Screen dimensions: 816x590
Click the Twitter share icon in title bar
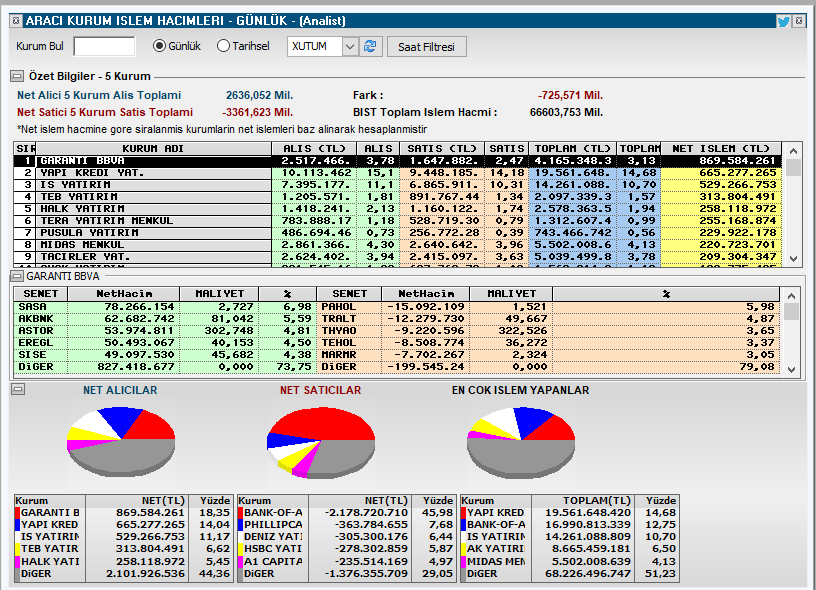coord(783,21)
